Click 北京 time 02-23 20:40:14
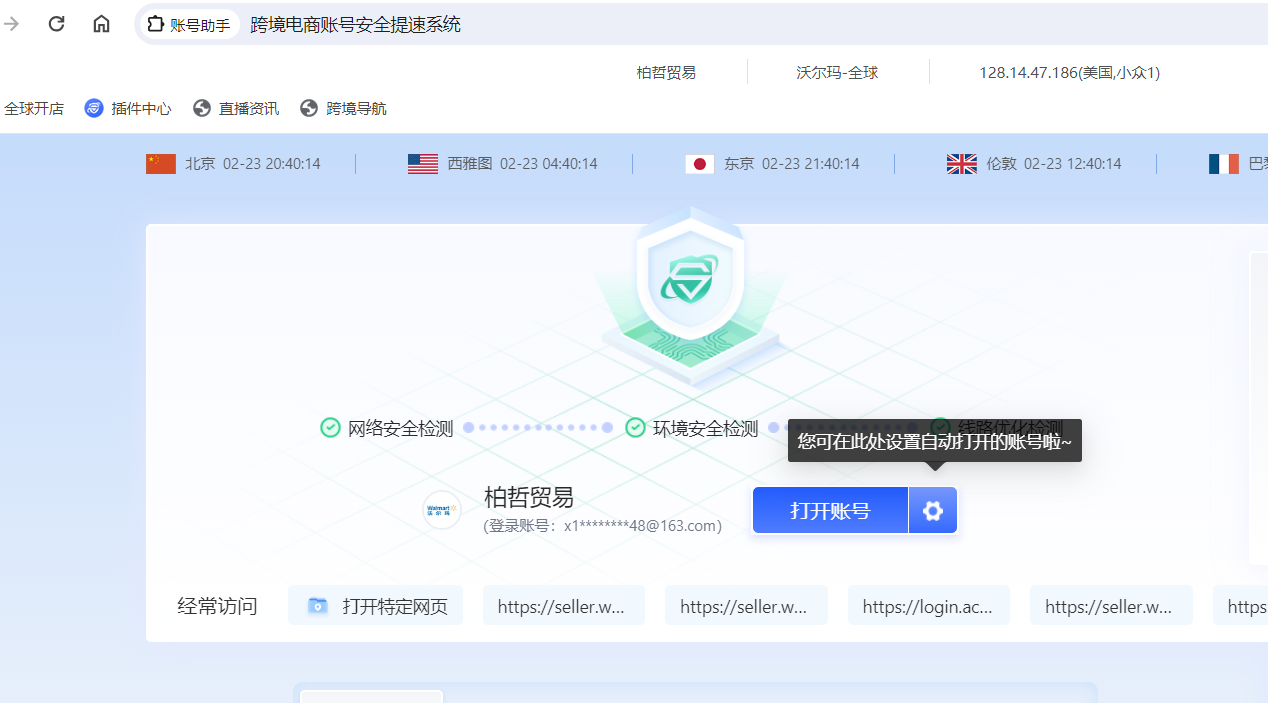Image resolution: width=1268 pixels, height=703 pixels. click(x=272, y=163)
